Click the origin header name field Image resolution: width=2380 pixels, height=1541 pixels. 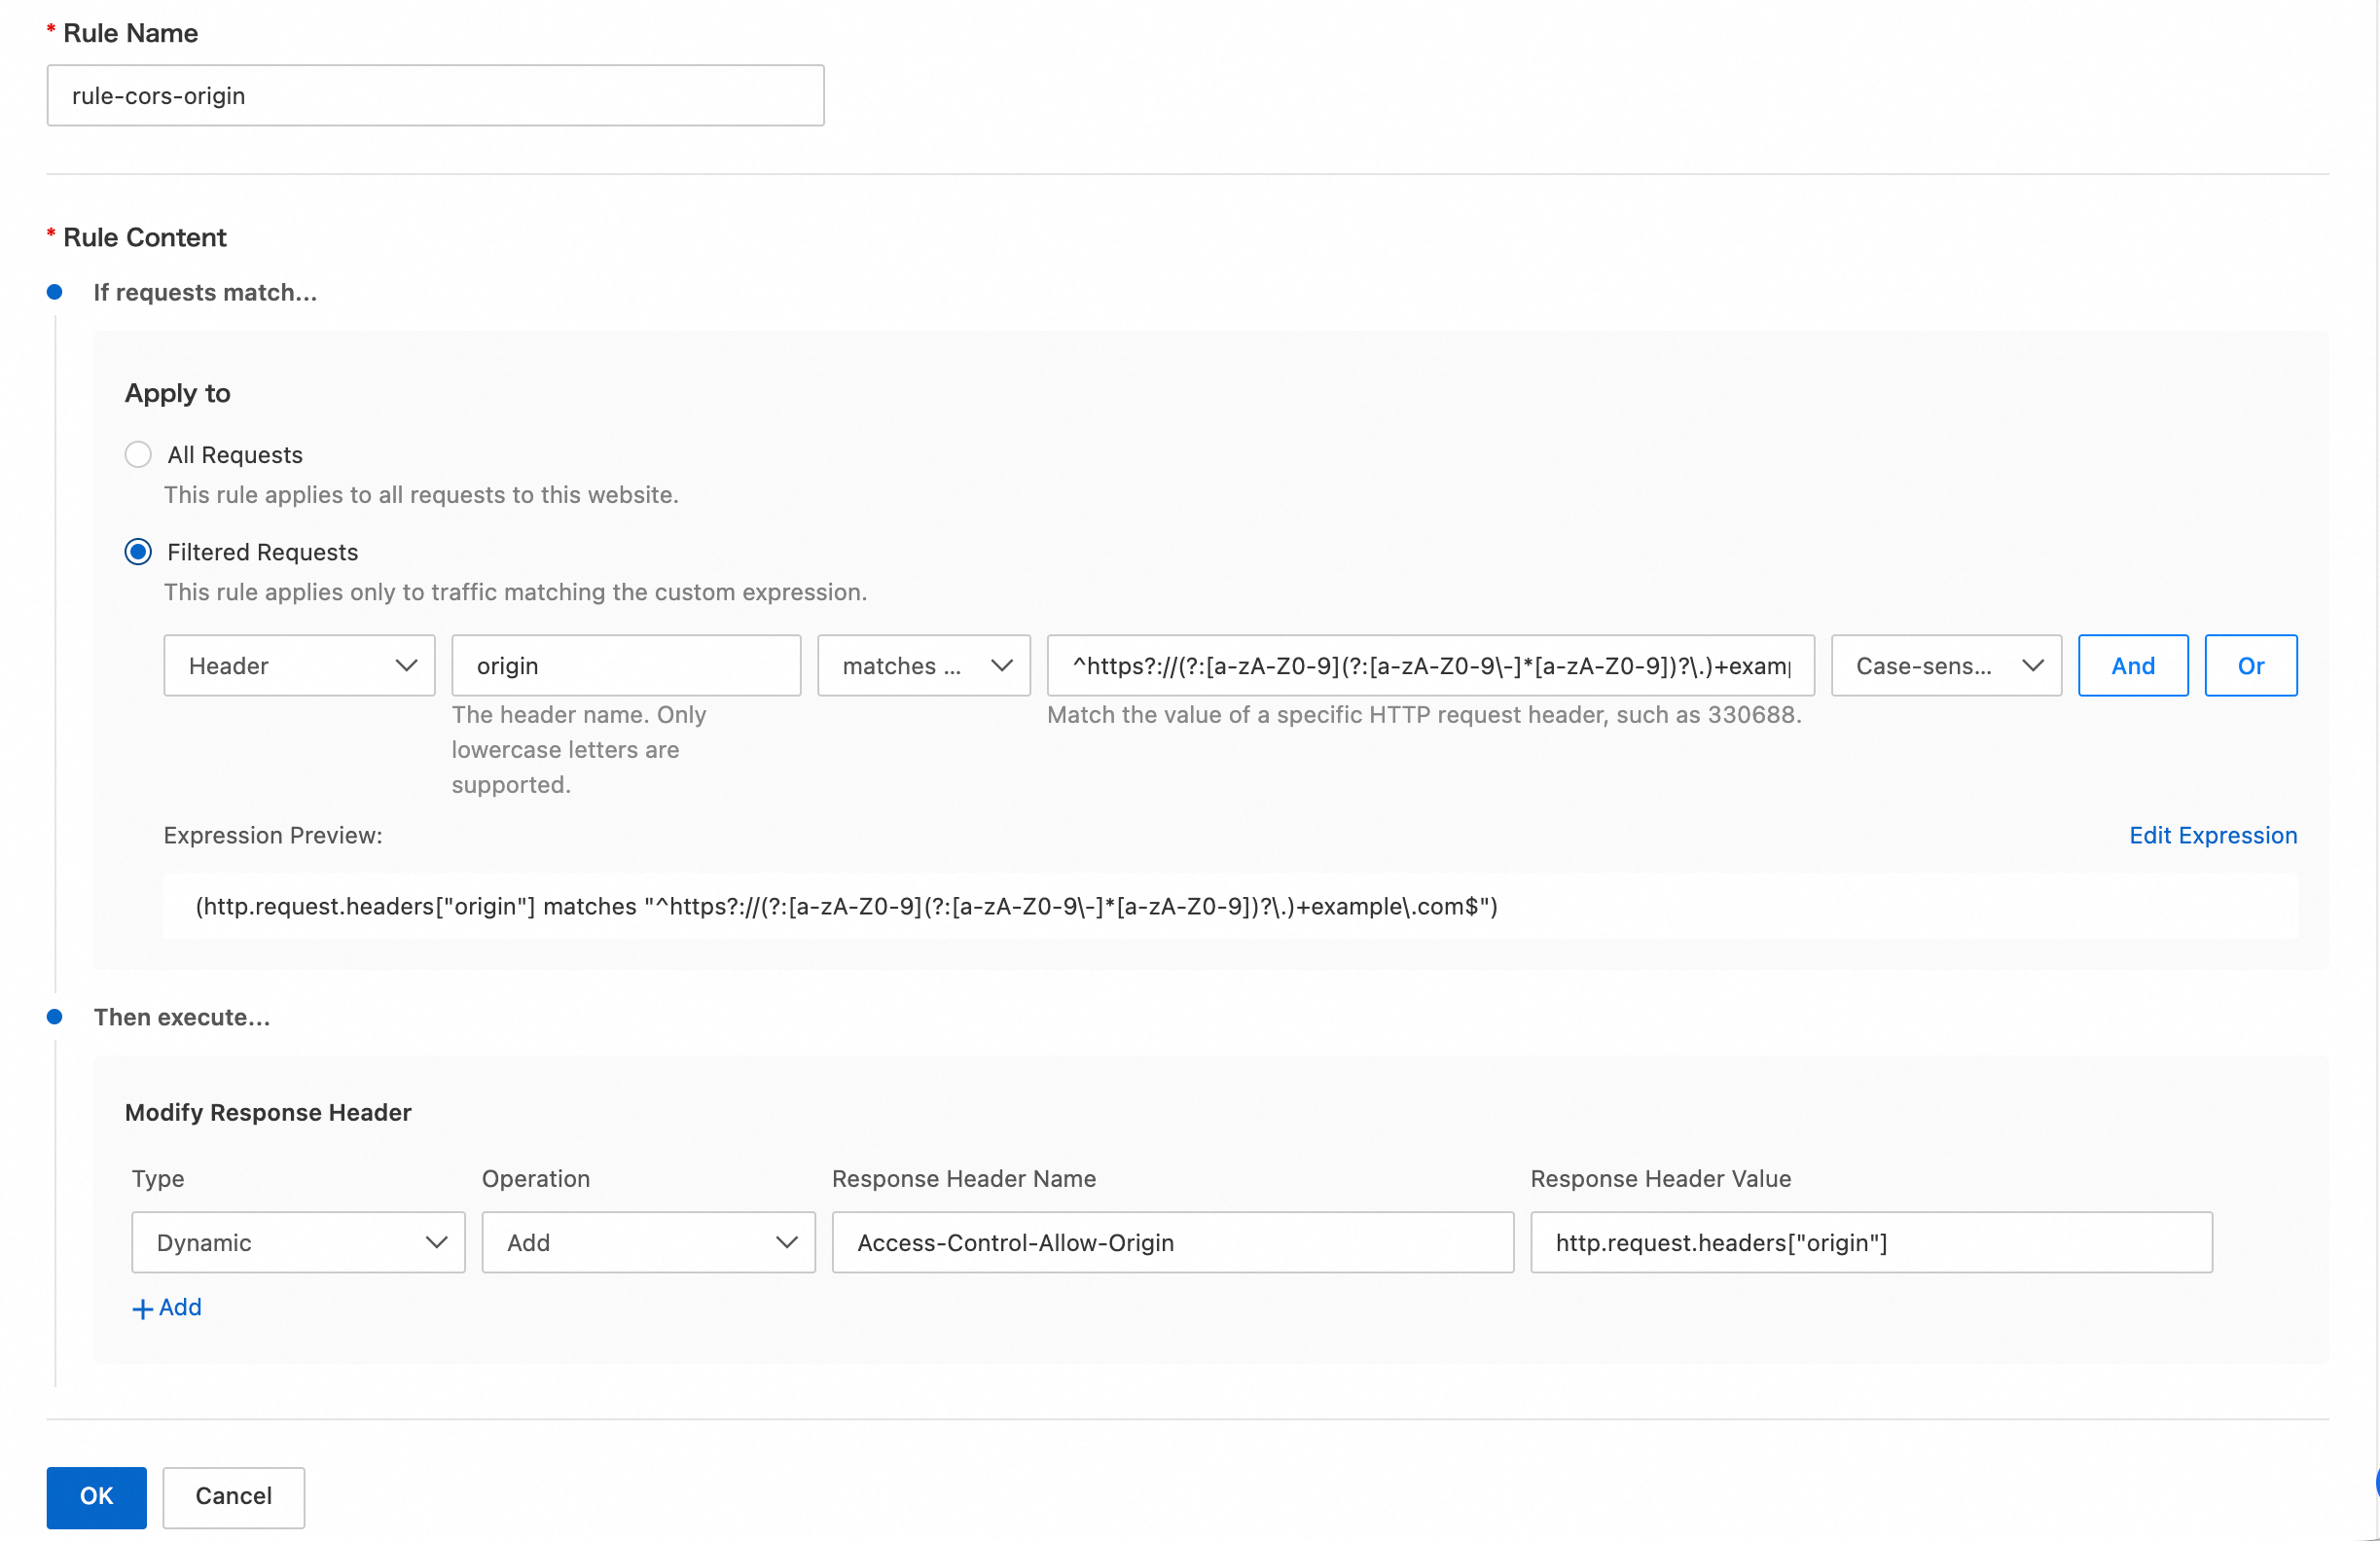coord(625,666)
